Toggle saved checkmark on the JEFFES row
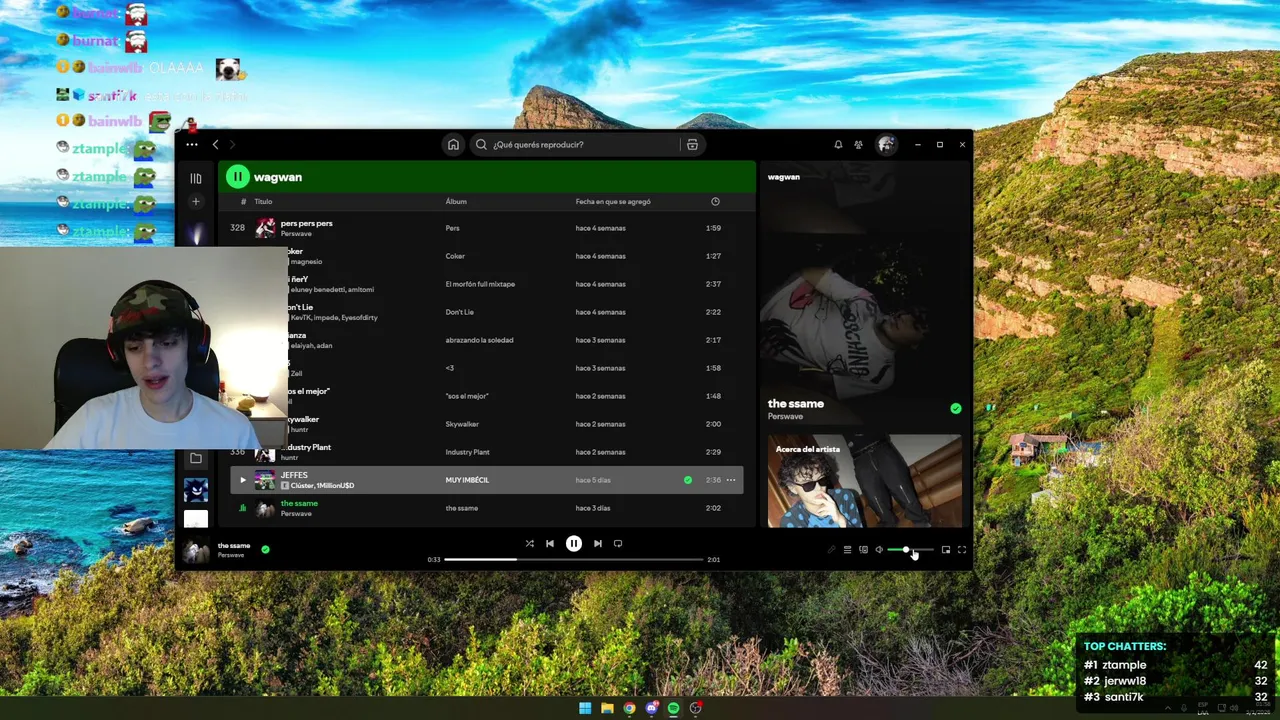 click(688, 480)
